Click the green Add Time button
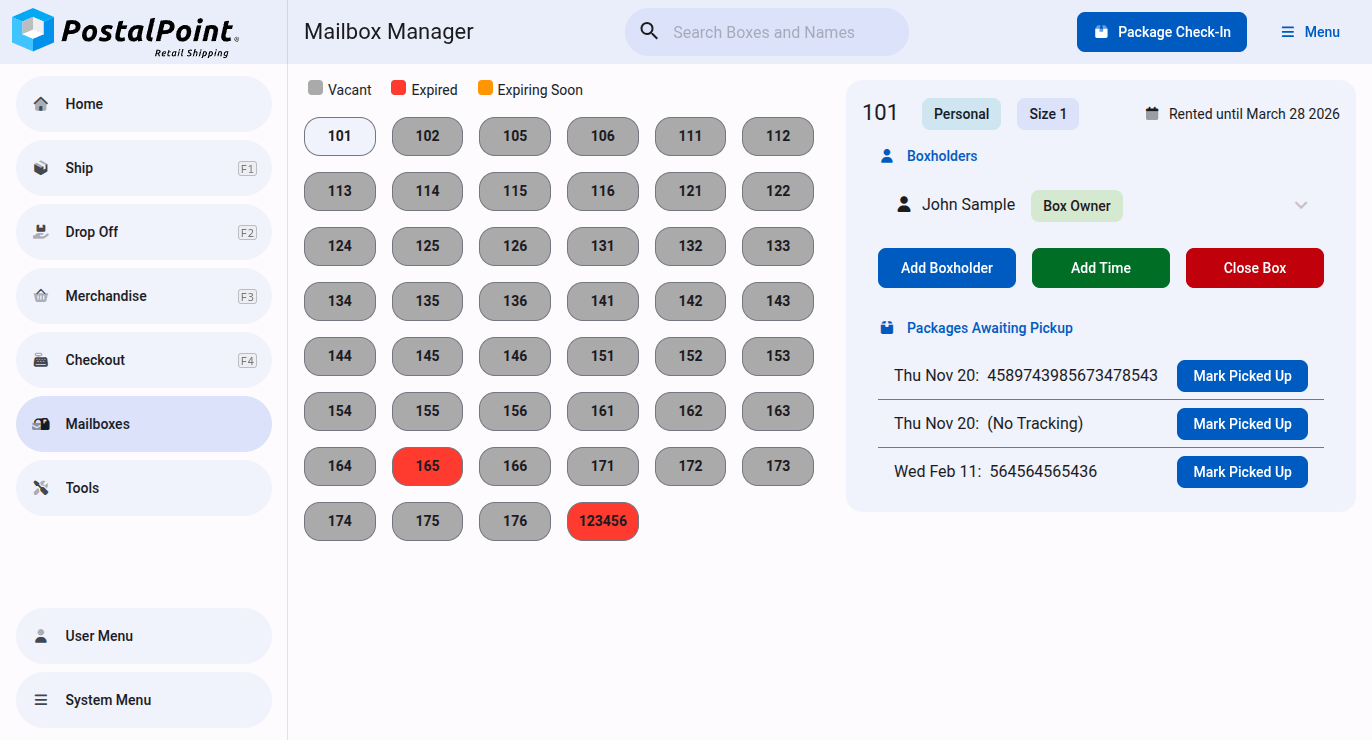The height and width of the screenshot is (740, 1372). (x=1100, y=268)
